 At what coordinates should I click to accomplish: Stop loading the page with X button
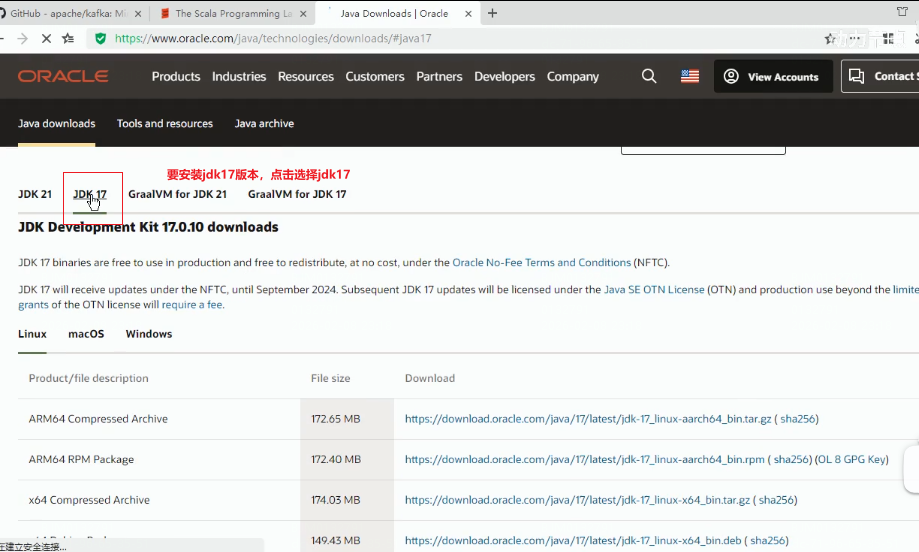click(46, 39)
